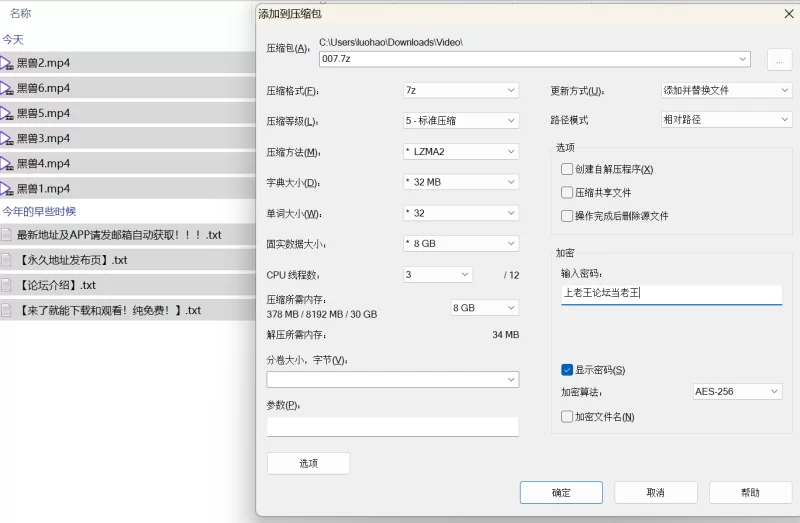Screen dimensions: 800x523
Task: Open the archive name 007.7z dropdown
Action: pos(742,59)
